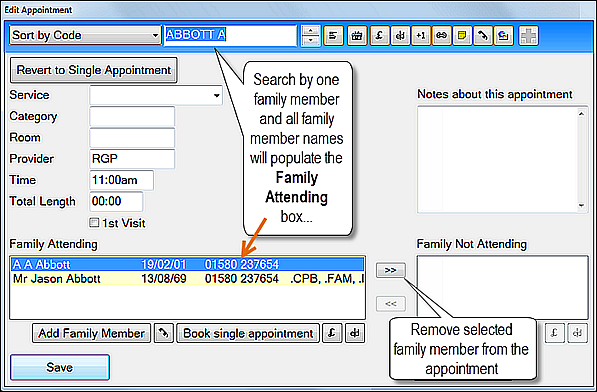Toggle the 1st Visit checkbox

pyautogui.click(x=94, y=222)
